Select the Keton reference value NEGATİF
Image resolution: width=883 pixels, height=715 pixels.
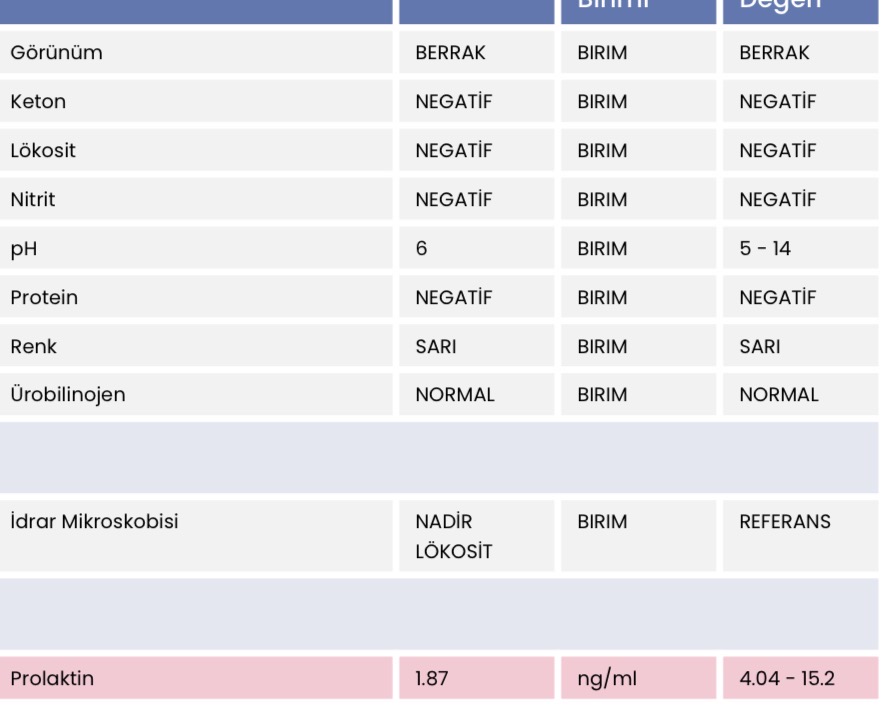click(777, 101)
